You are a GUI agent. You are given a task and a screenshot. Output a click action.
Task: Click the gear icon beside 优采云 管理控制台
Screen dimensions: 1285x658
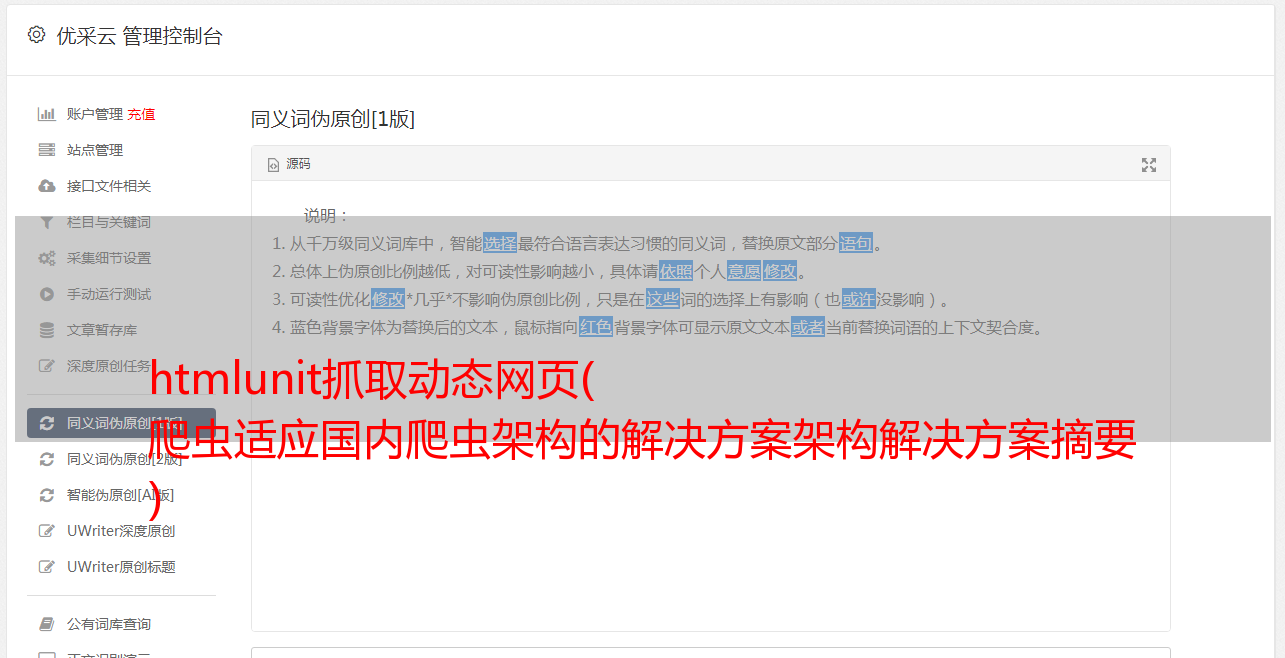(x=37, y=35)
